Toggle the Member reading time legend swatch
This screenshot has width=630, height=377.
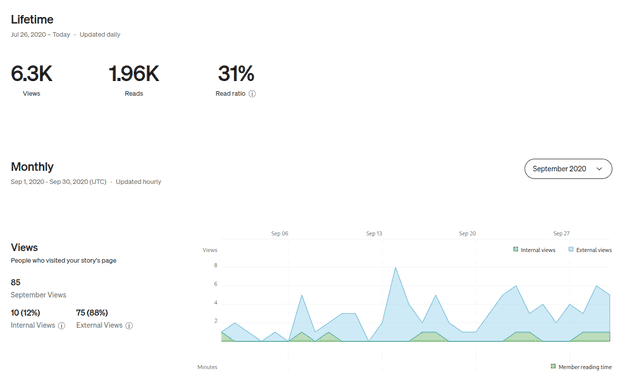pyautogui.click(x=553, y=367)
